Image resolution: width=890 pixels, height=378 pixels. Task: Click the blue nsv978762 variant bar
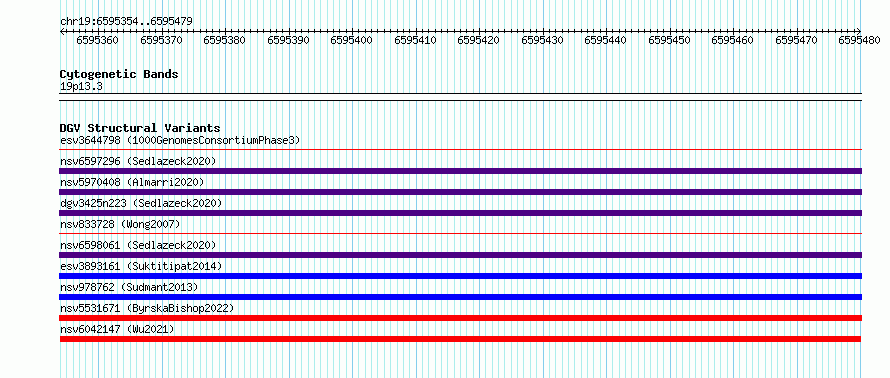(x=460, y=297)
